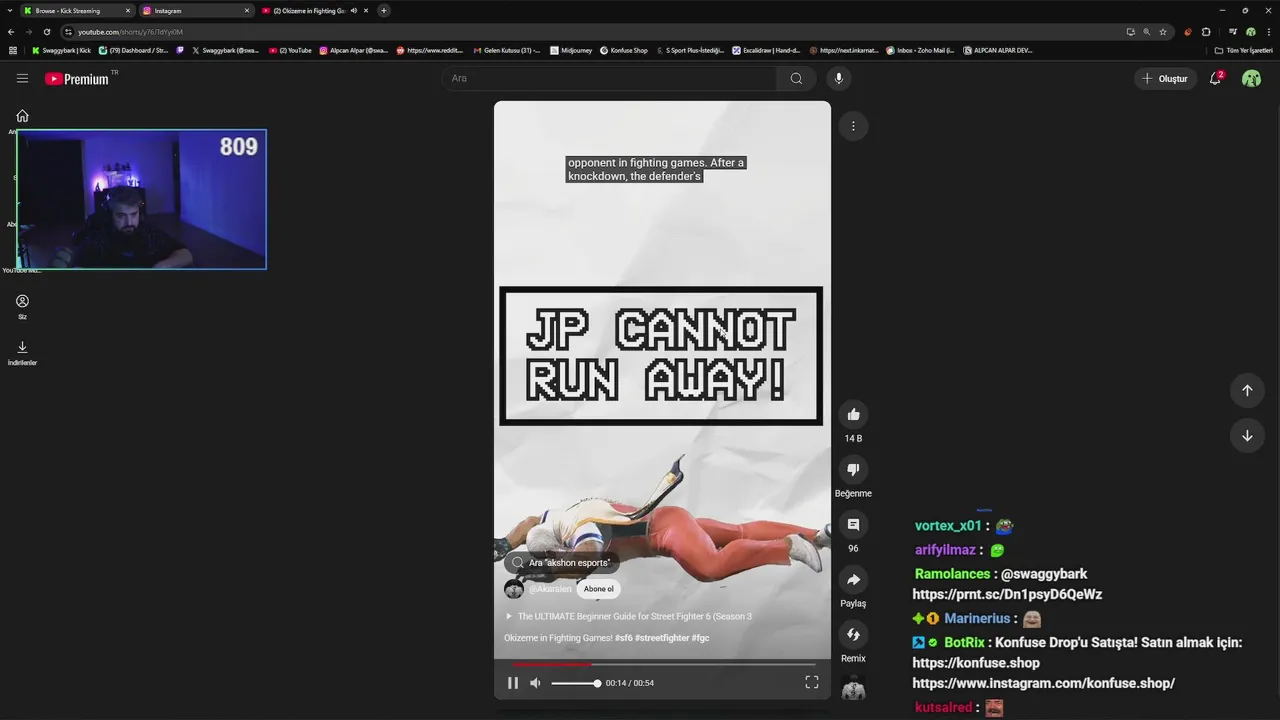Open the Twitch bookmark icon
The width and height of the screenshot is (1280, 720).
click(x=180, y=50)
